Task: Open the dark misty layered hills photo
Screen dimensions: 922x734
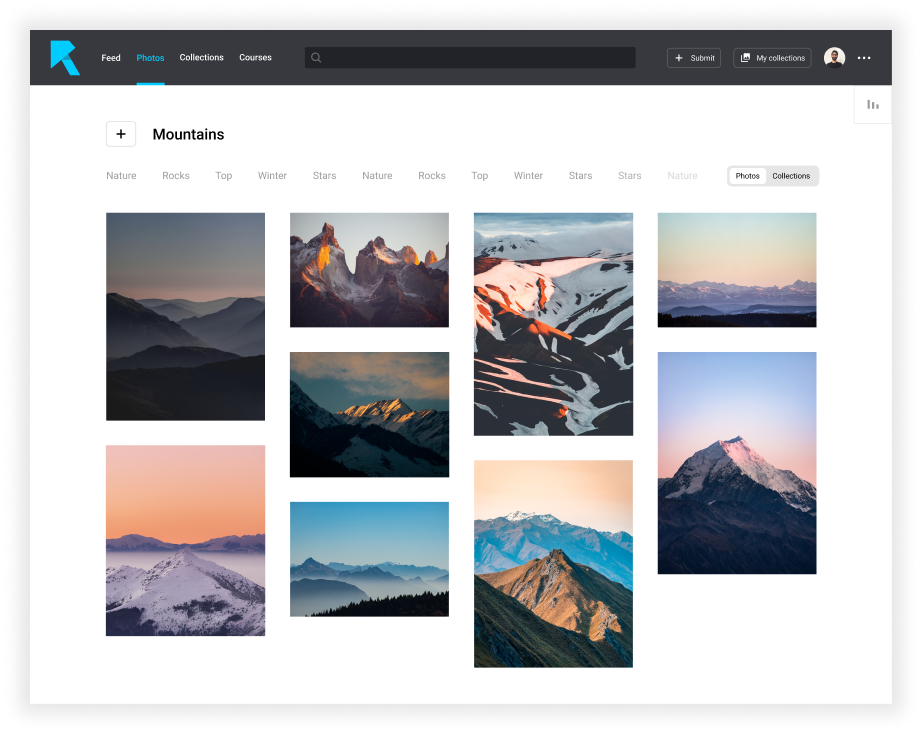Action: pos(185,316)
